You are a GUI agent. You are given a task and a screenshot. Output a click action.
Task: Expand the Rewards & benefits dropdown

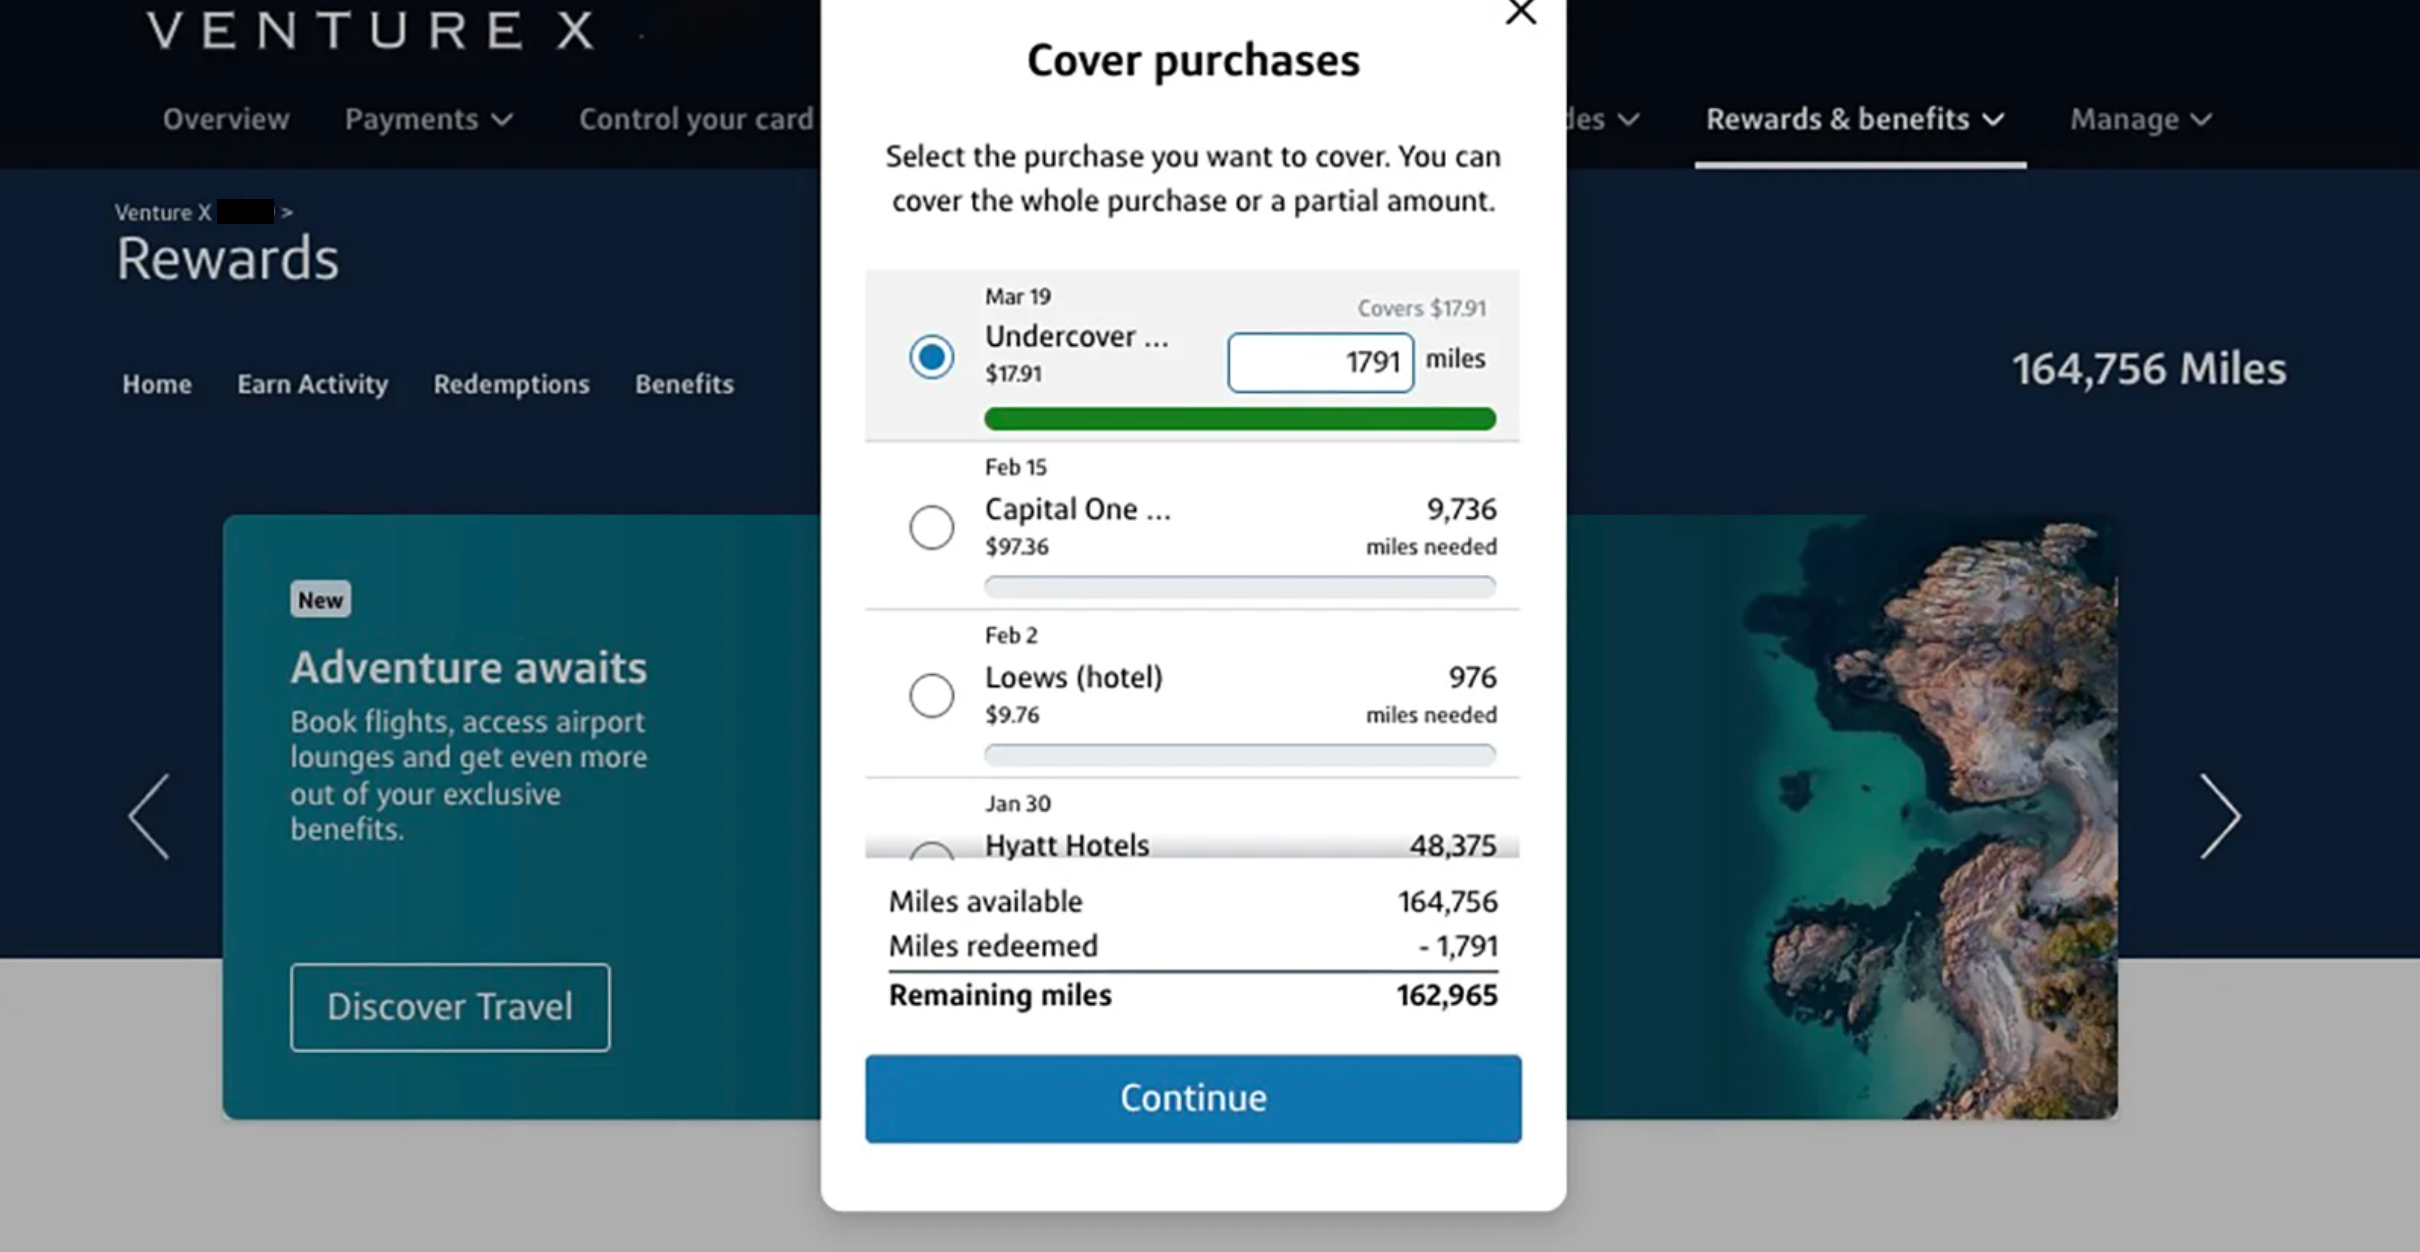tap(1854, 119)
